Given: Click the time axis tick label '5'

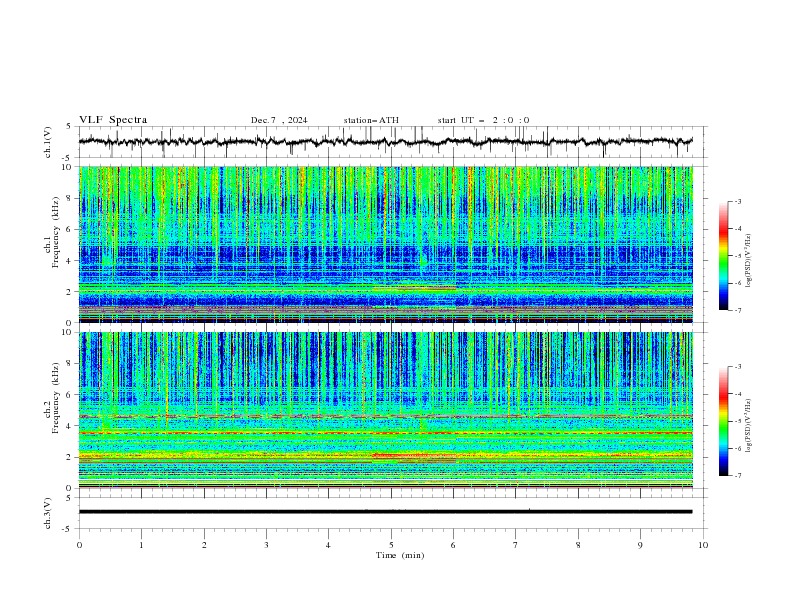Looking at the screenshot, I should (391, 545).
